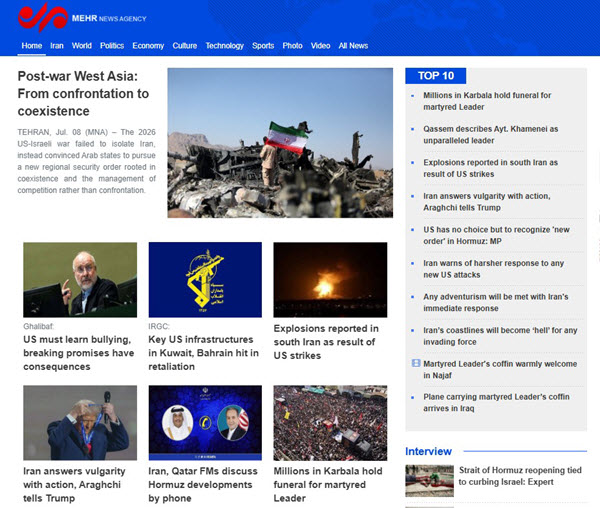Open 'Millions in Karbala hold funeral' card headline
Image resolution: width=600 pixels, height=508 pixels.
click(328, 485)
